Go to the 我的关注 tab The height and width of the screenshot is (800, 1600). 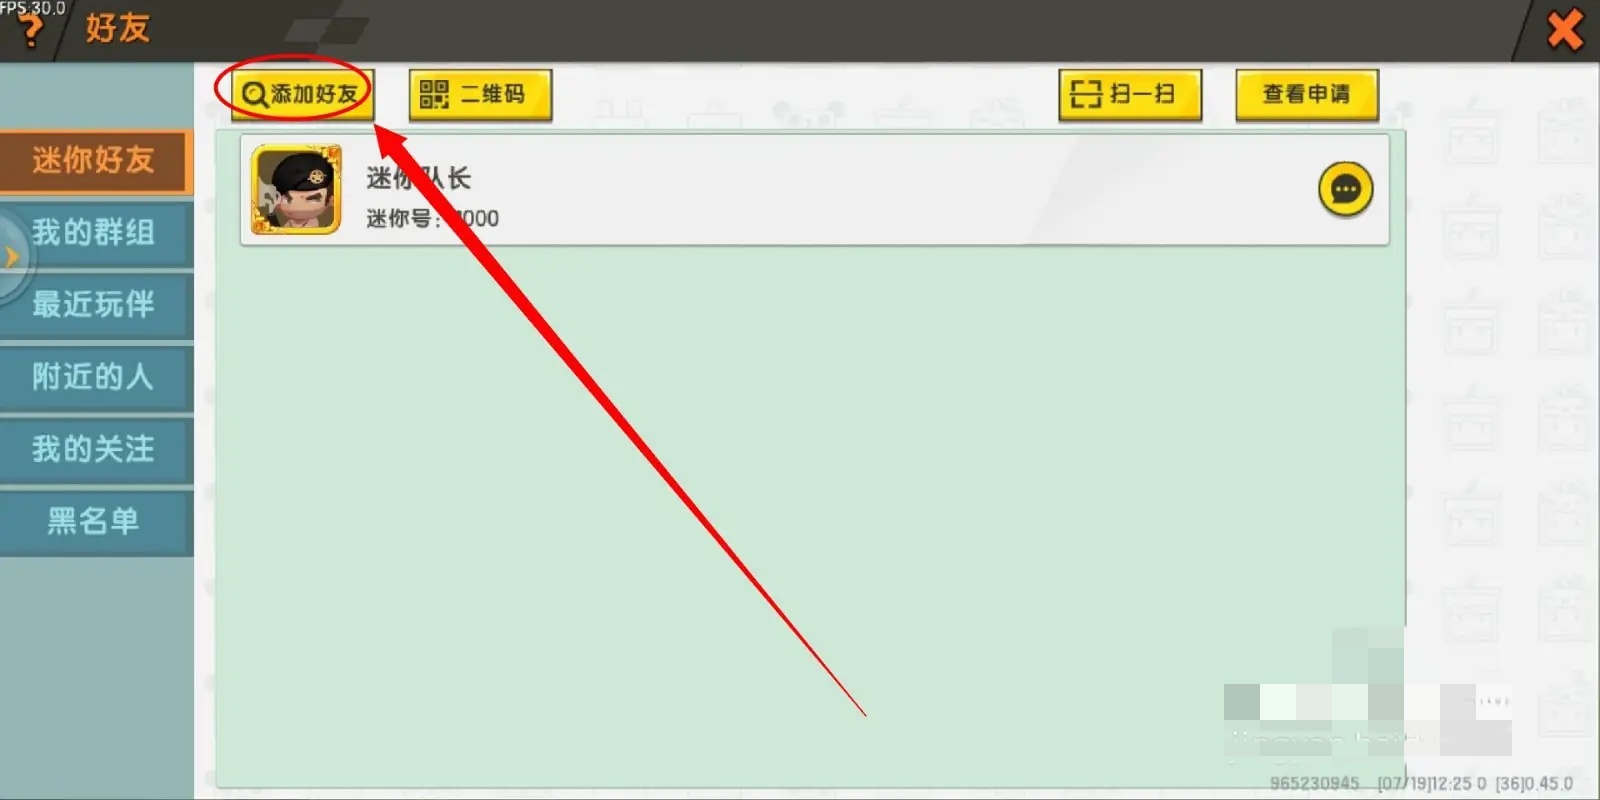[95, 449]
